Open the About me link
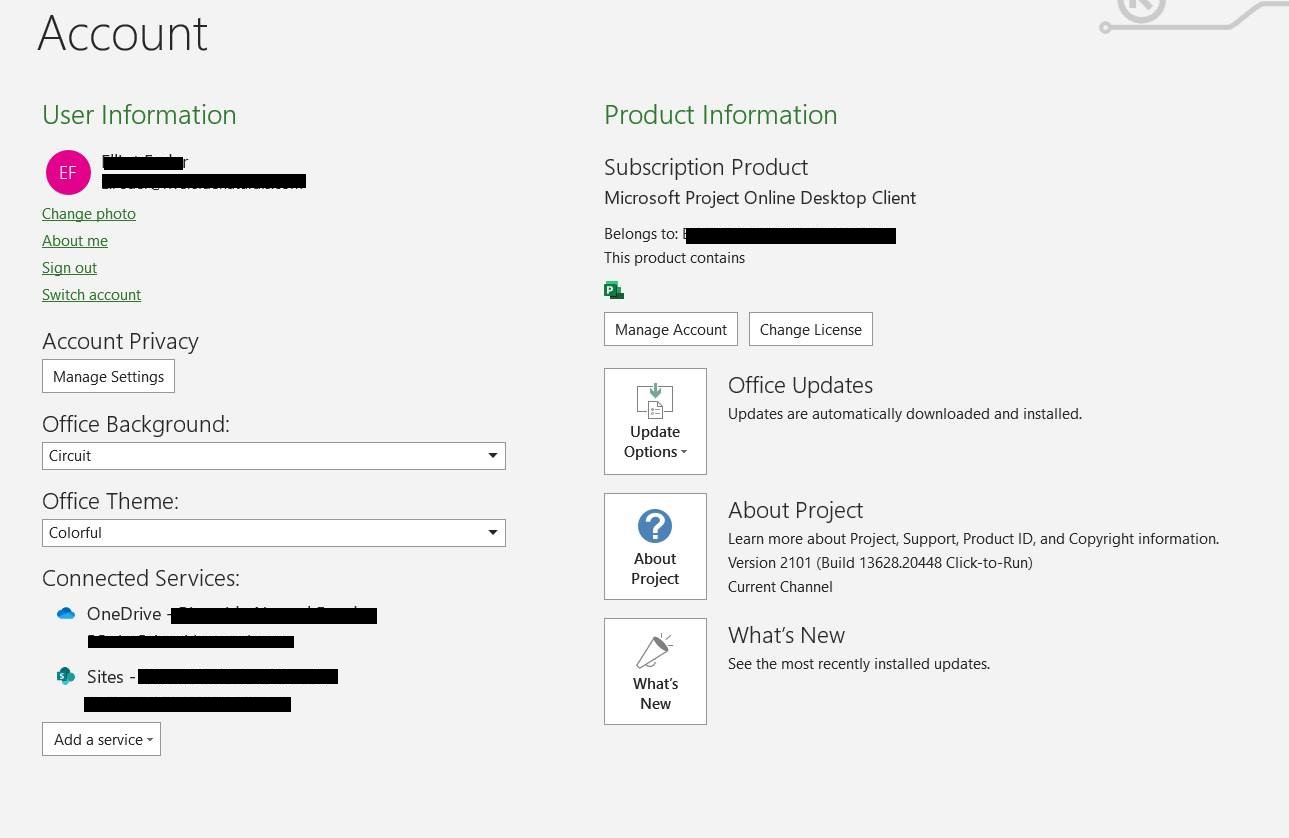The height and width of the screenshot is (838, 1289). tap(75, 240)
